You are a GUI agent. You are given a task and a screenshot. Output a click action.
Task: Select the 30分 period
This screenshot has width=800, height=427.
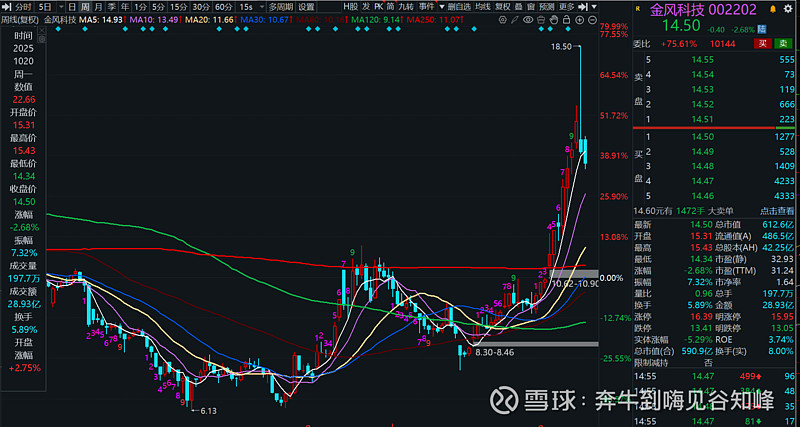coord(202,7)
